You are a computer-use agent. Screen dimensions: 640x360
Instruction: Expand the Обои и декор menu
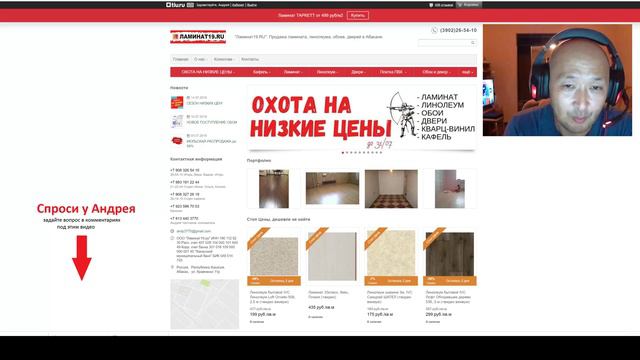pos(437,72)
